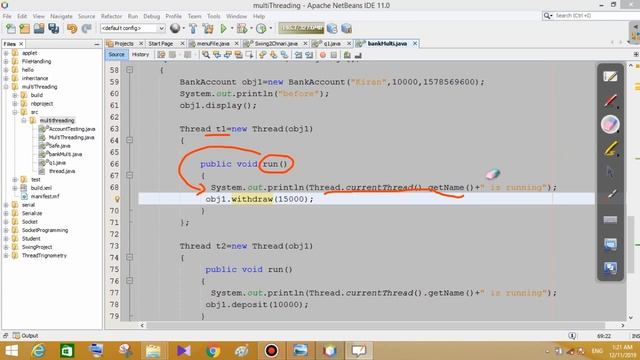Click the Source view button
This screenshot has height=360, width=640.
click(116, 54)
